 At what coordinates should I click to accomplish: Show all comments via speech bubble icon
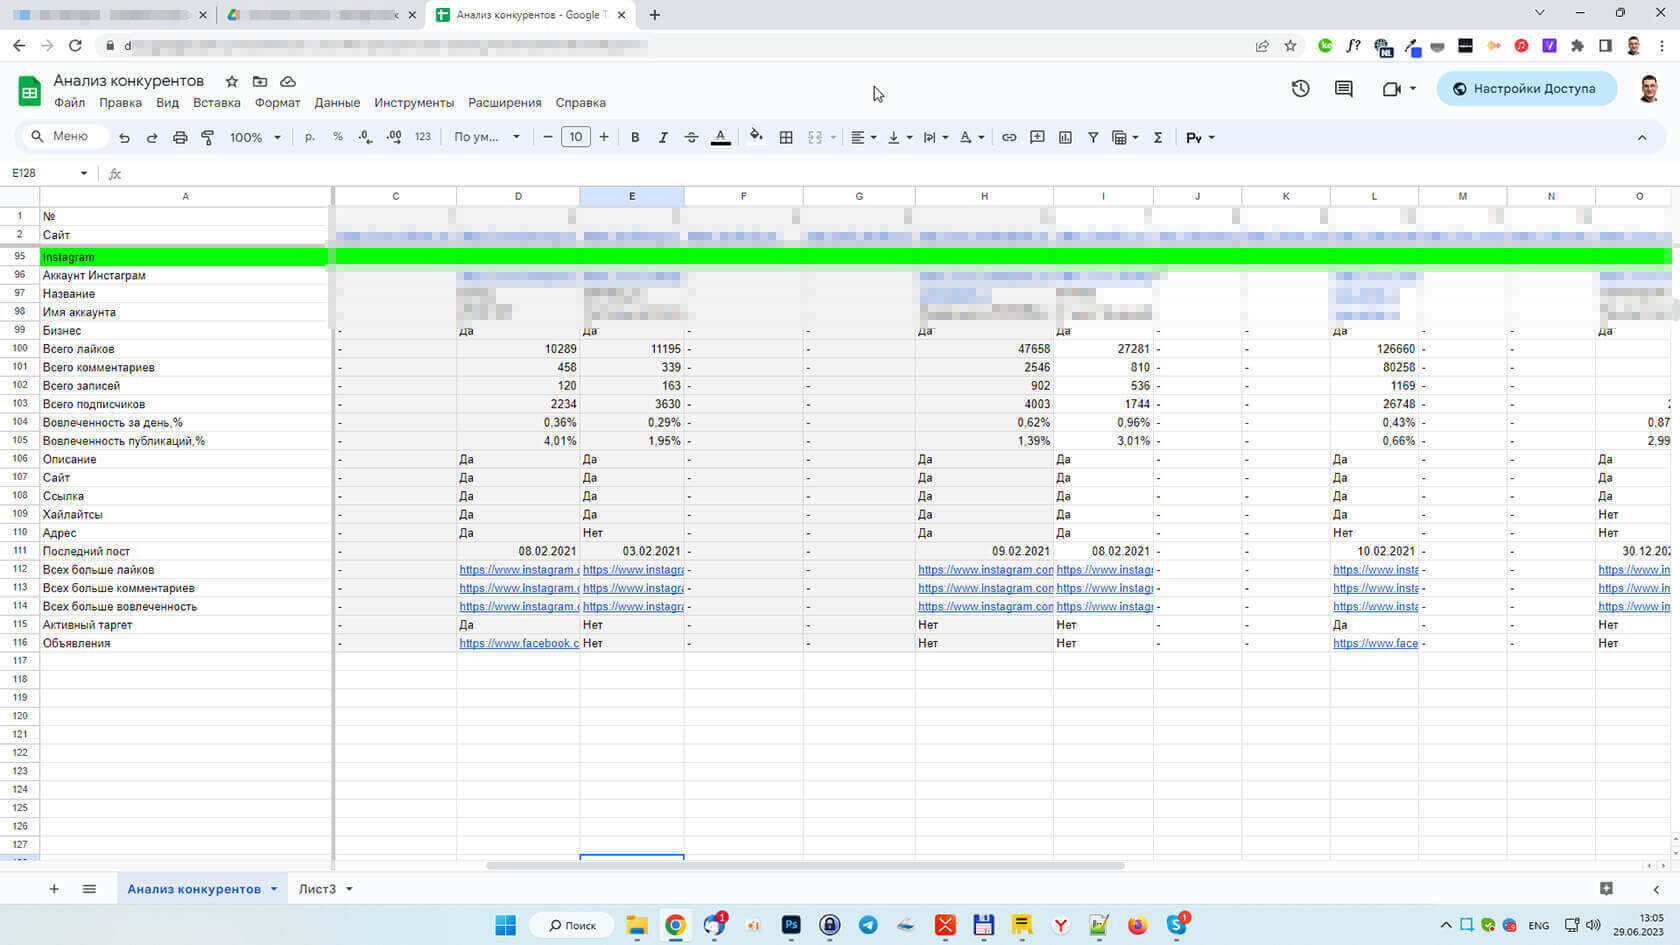click(1344, 89)
